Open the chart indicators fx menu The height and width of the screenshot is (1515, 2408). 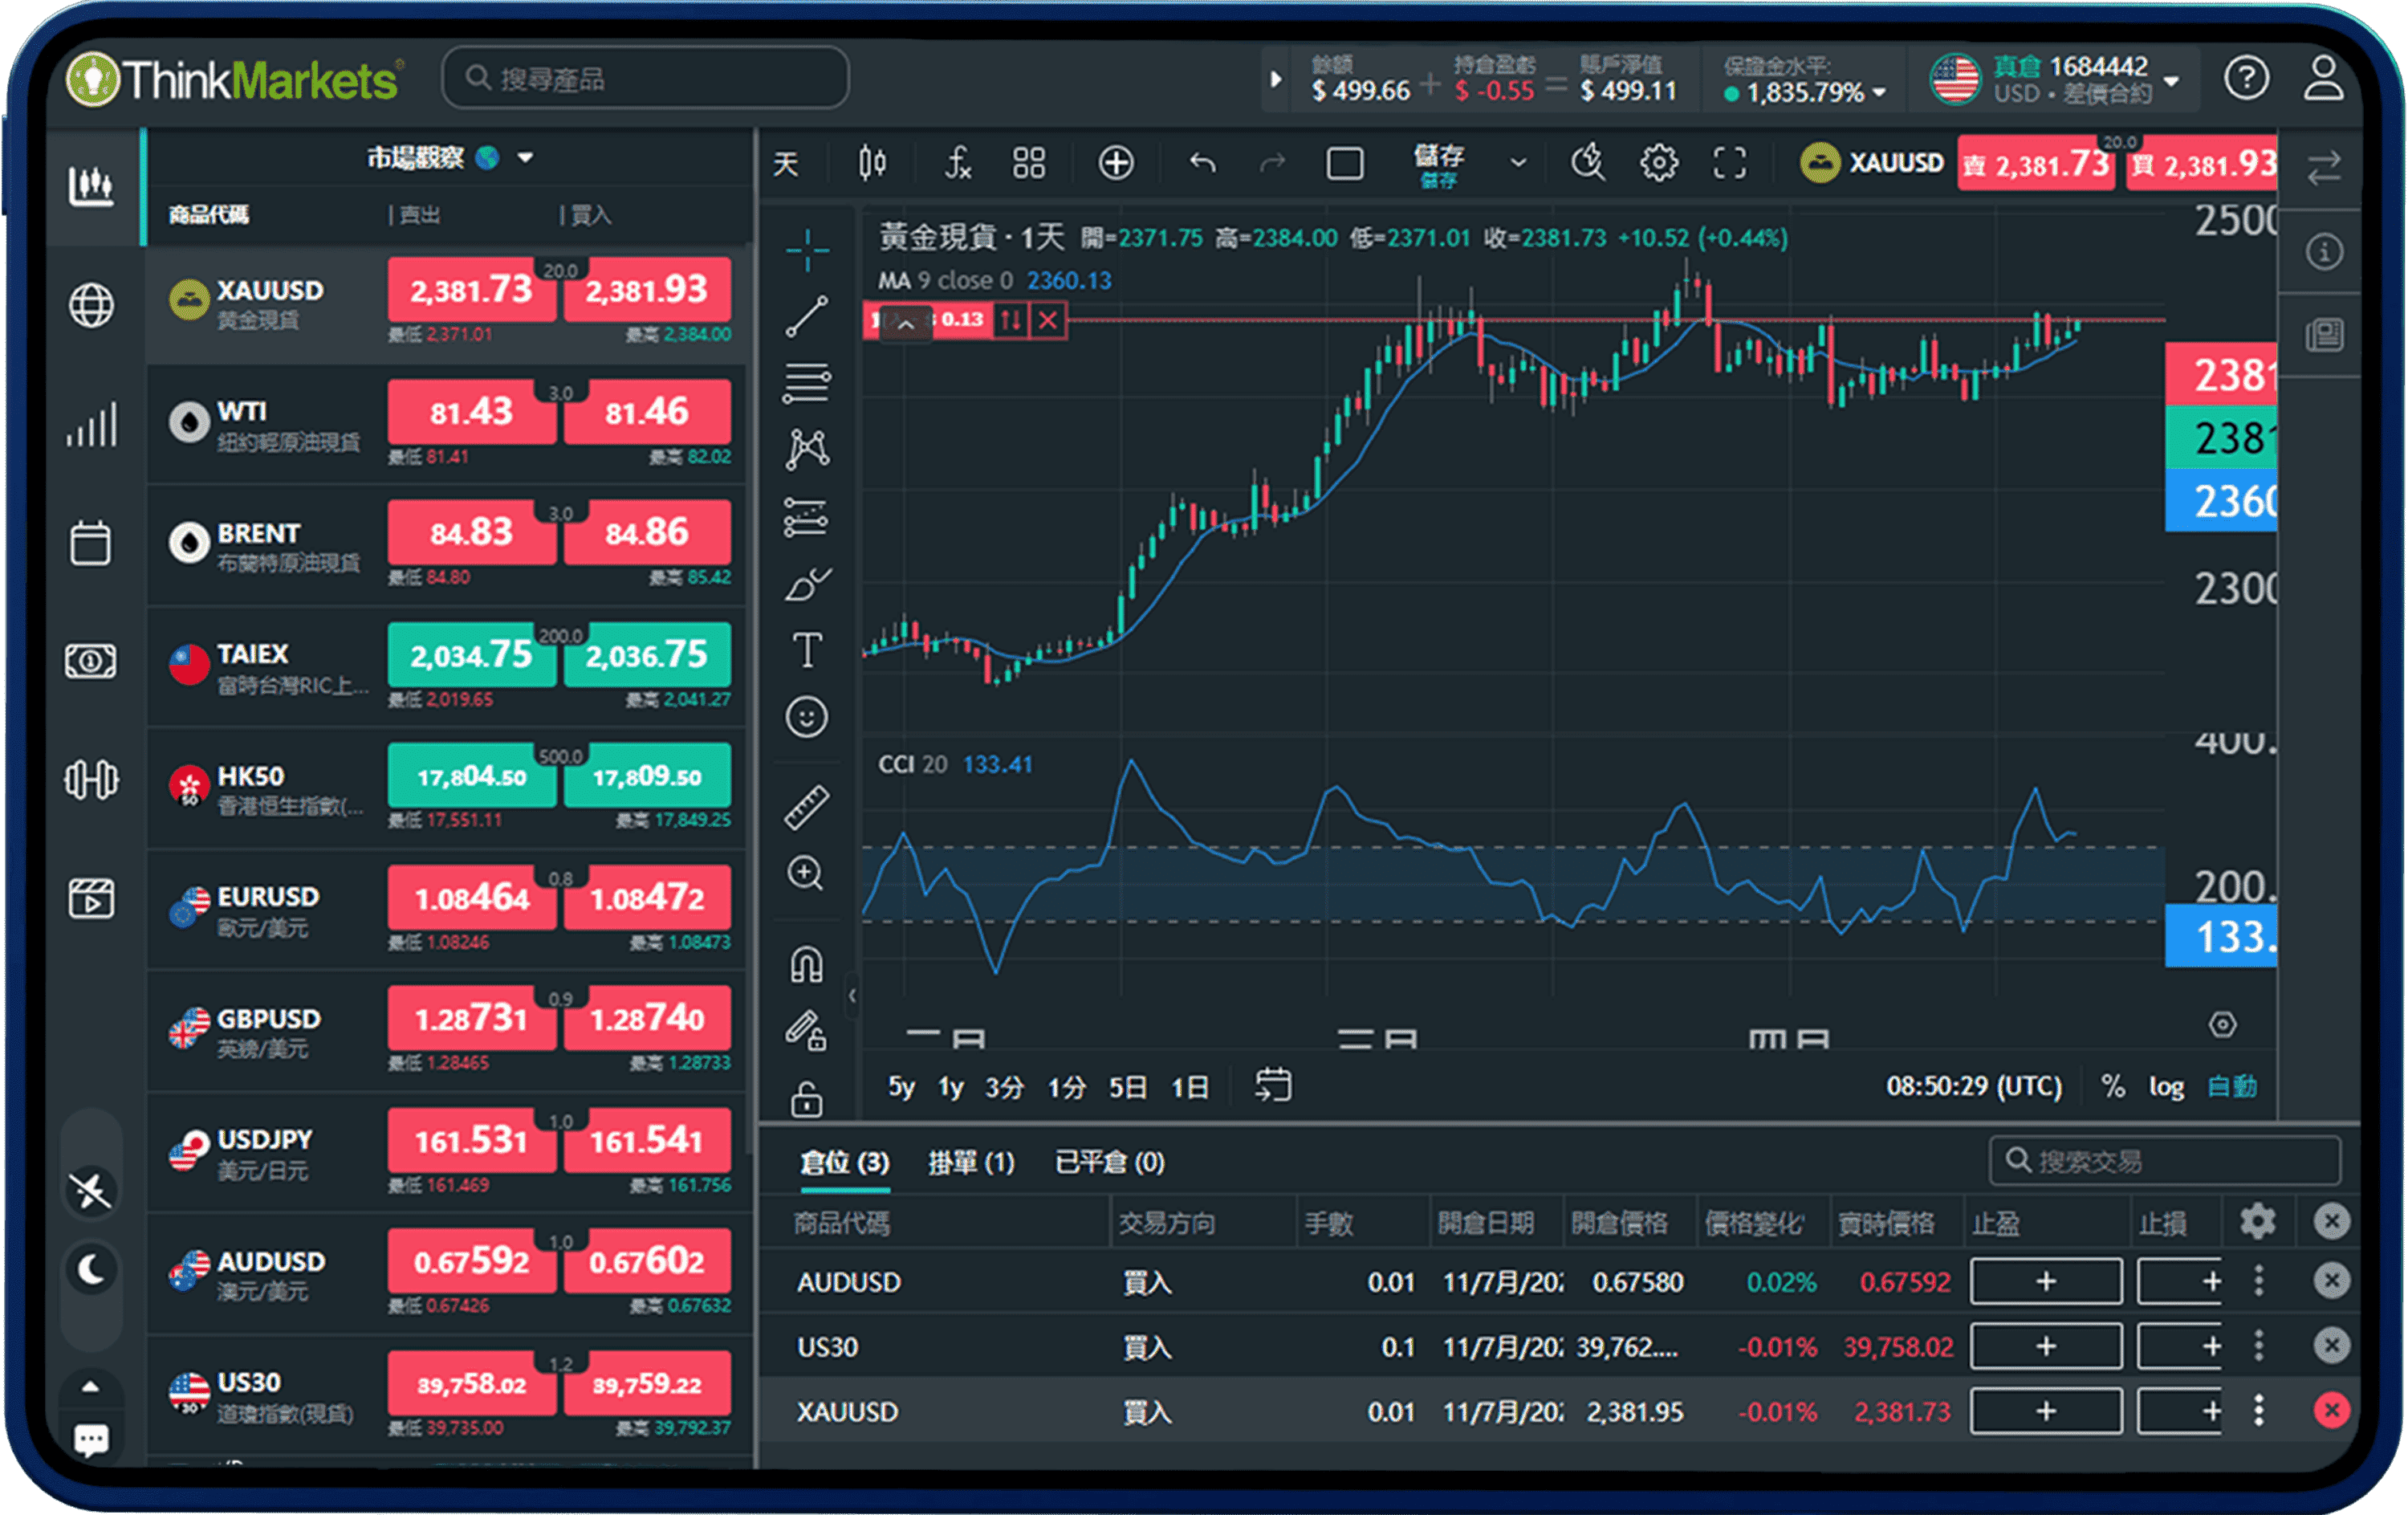click(957, 162)
